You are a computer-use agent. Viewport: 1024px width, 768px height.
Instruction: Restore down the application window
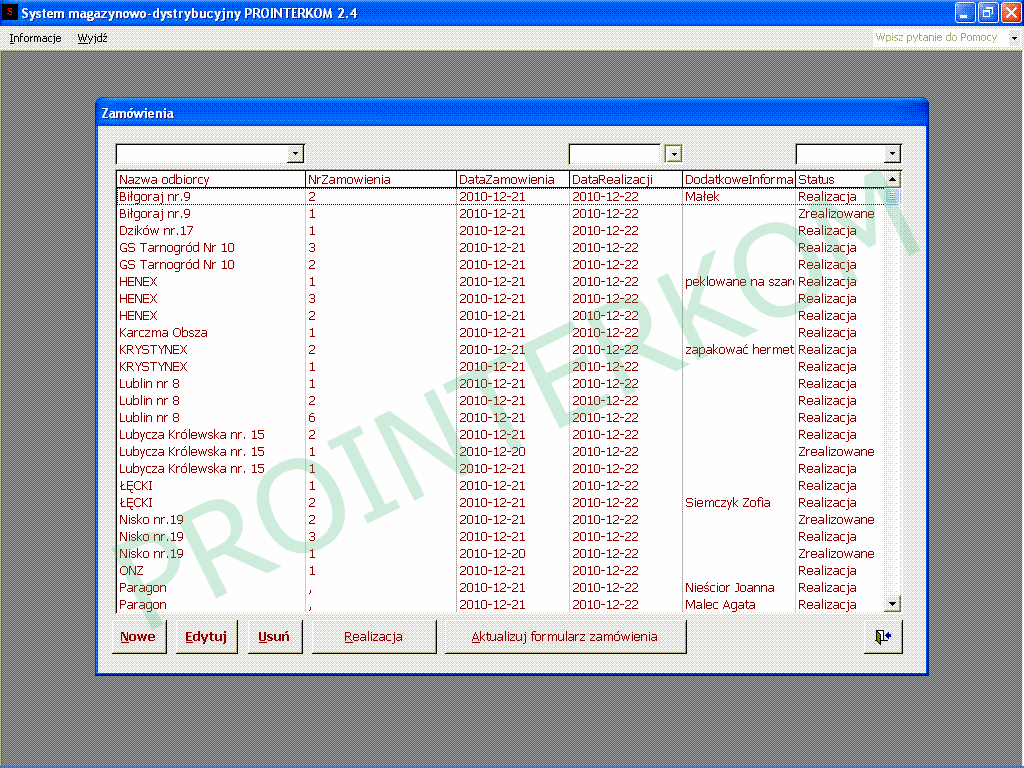click(x=987, y=13)
